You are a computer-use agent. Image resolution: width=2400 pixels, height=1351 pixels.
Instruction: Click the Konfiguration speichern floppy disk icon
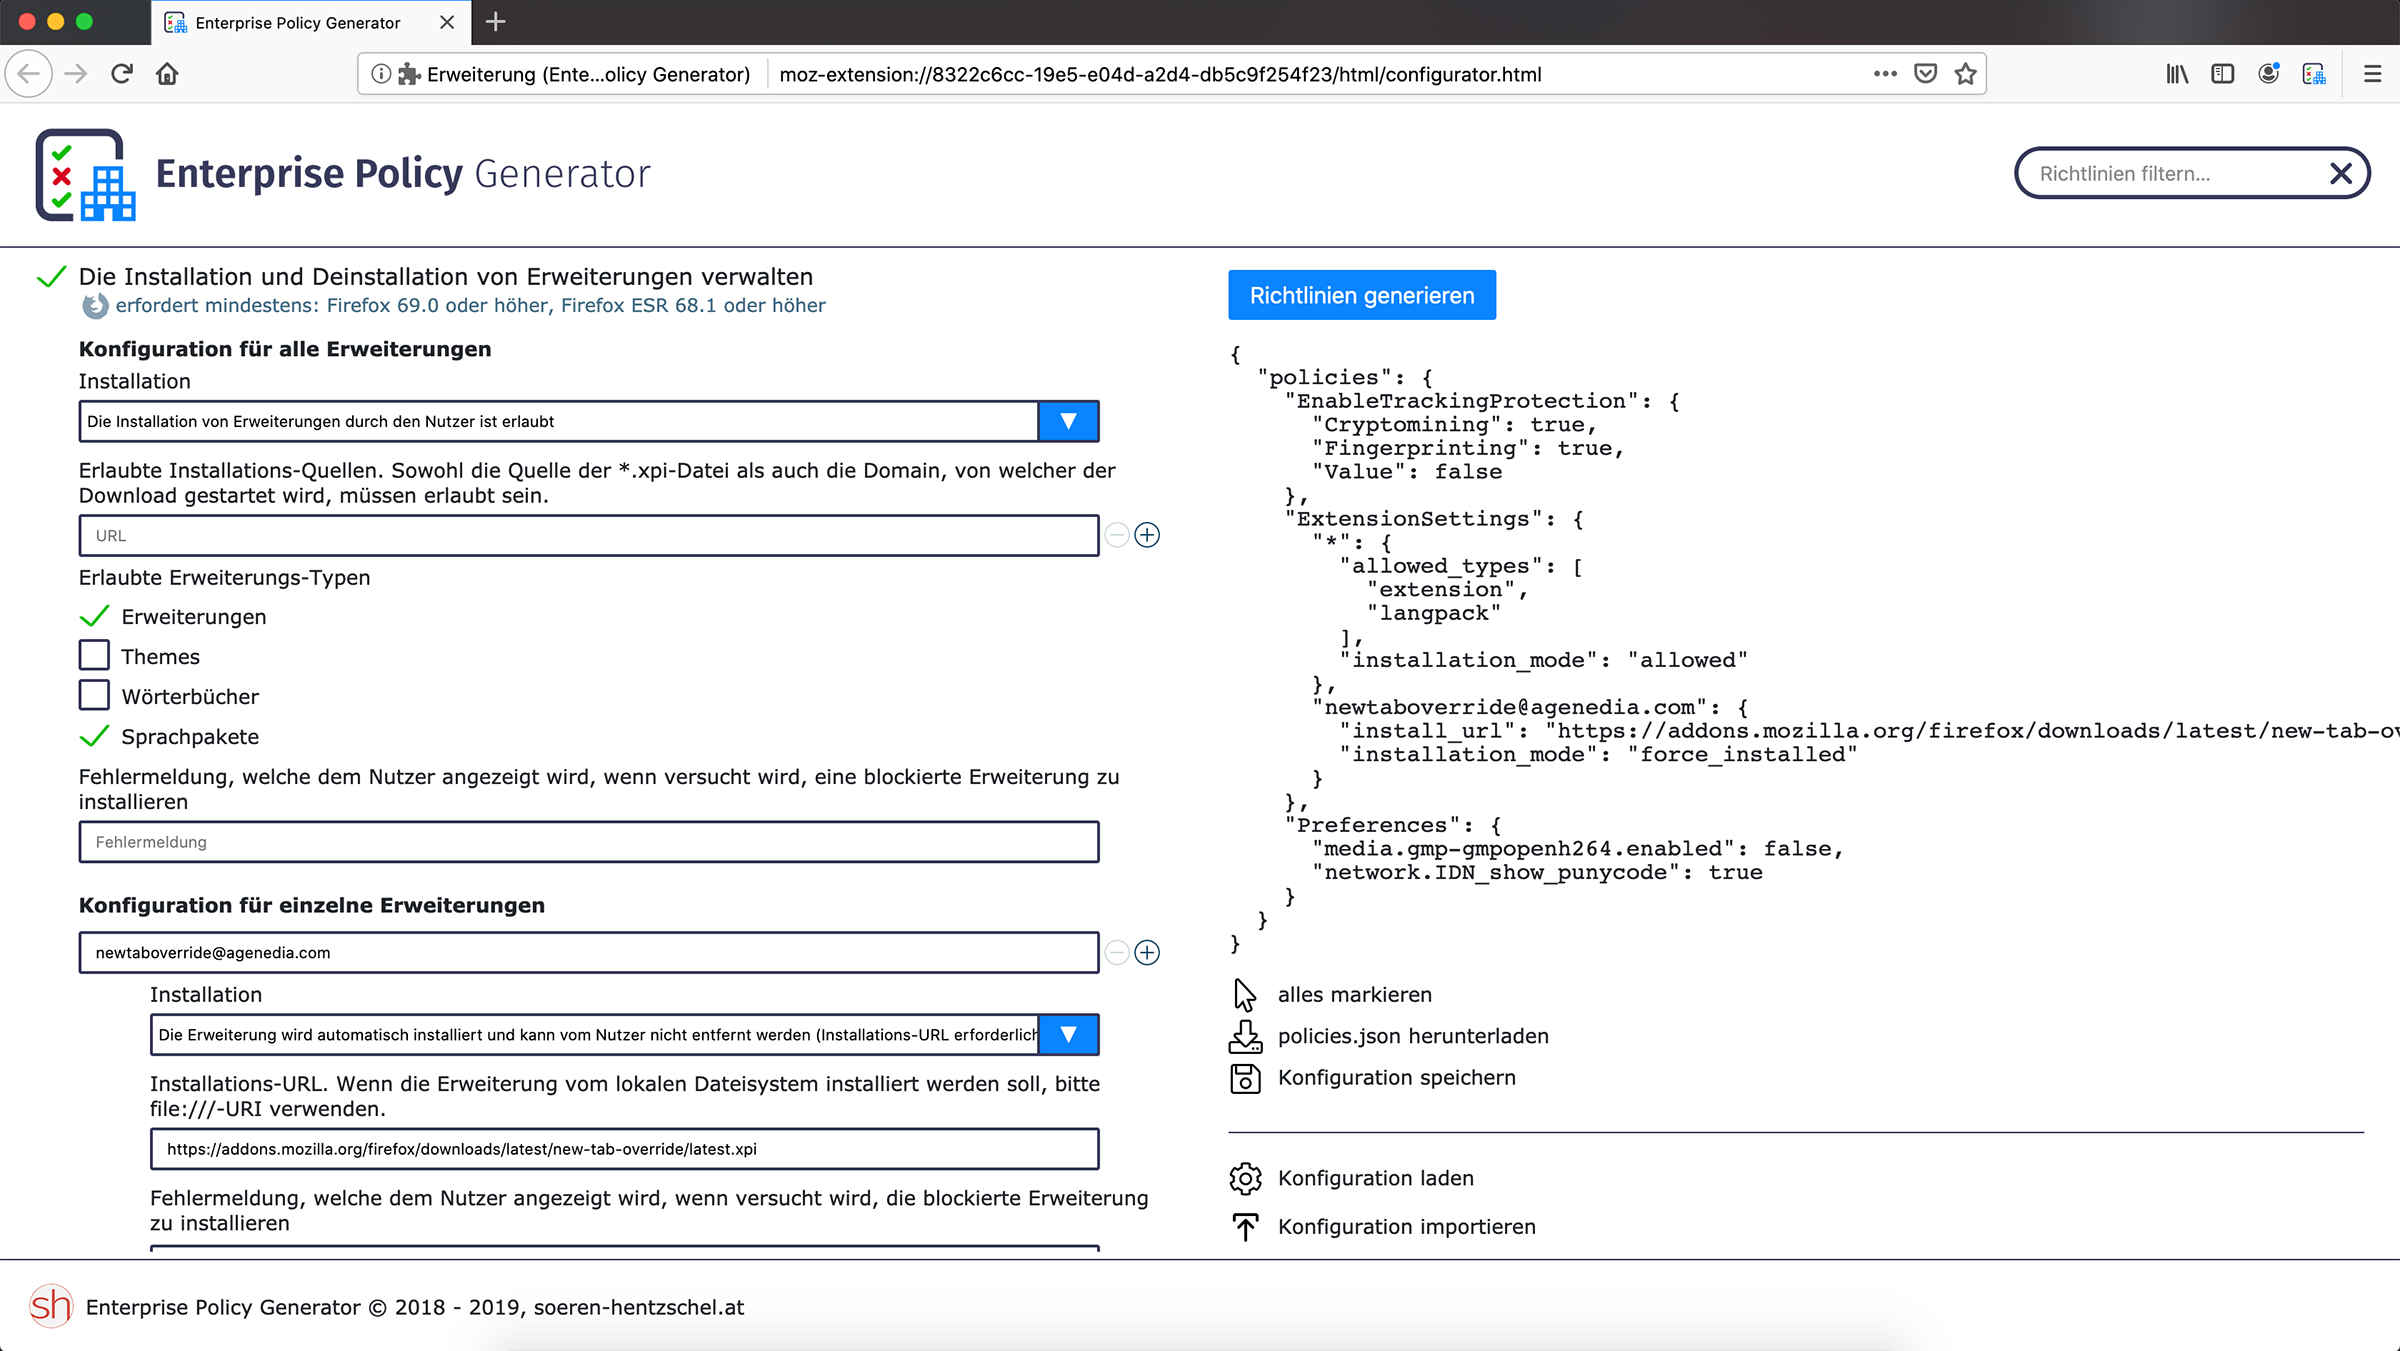tap(1245, 1078)
